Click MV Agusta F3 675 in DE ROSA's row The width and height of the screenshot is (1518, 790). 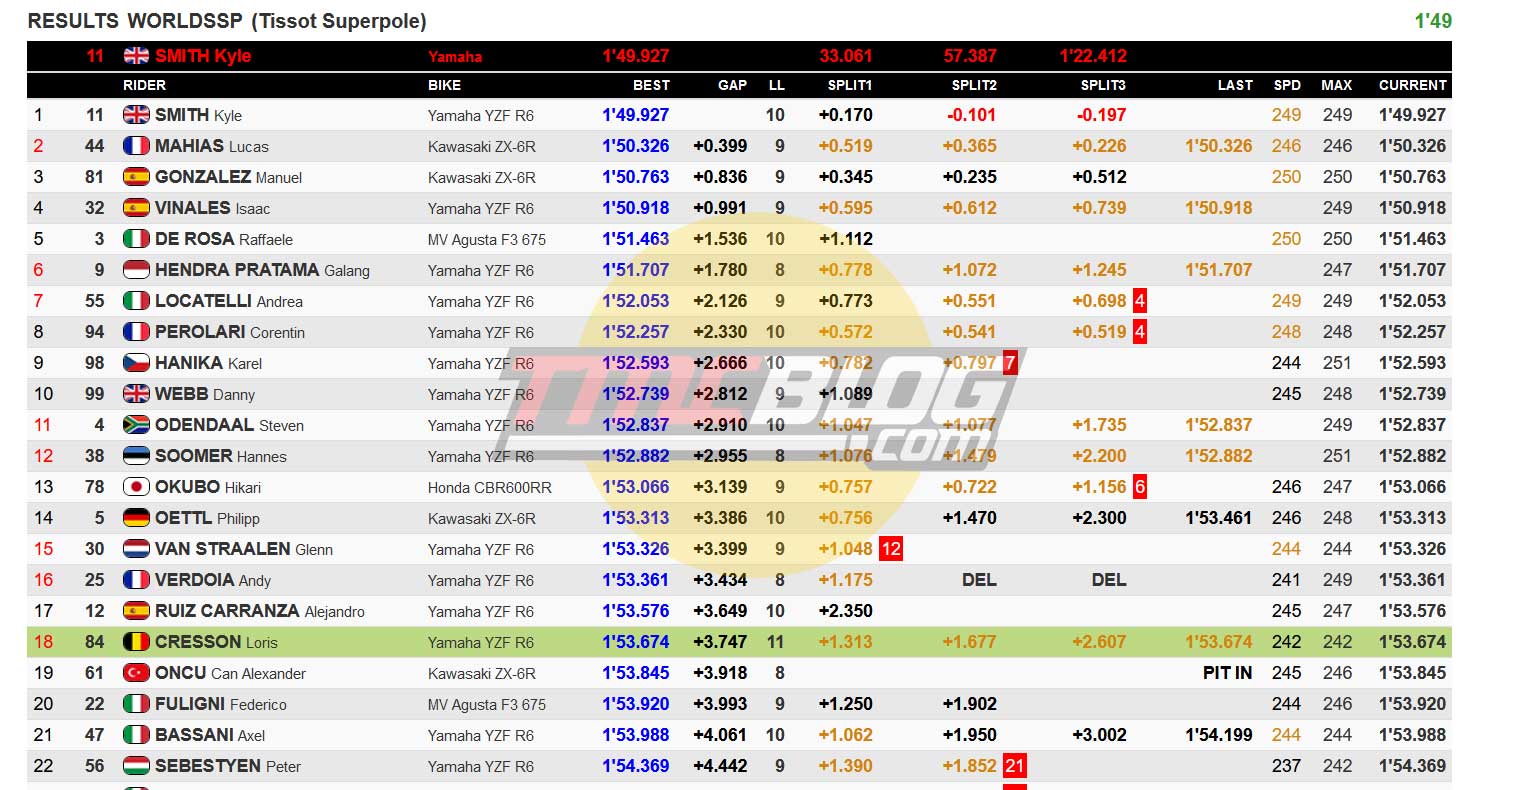487,240
